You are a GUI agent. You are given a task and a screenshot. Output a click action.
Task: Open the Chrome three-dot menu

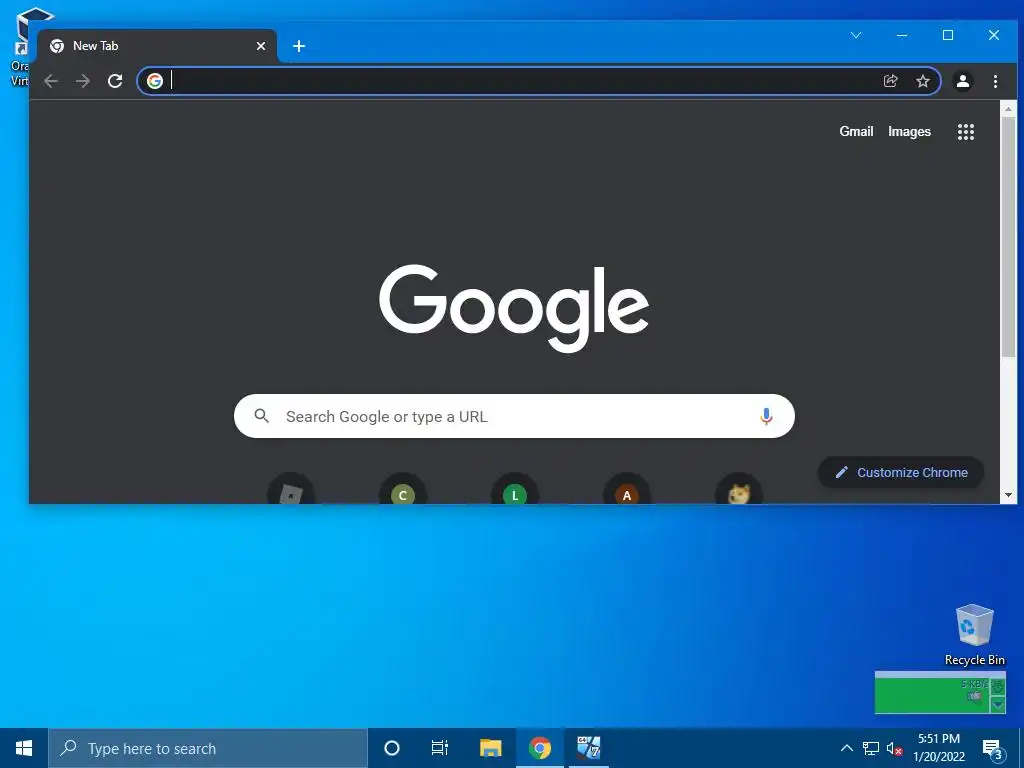click(995, 81)
